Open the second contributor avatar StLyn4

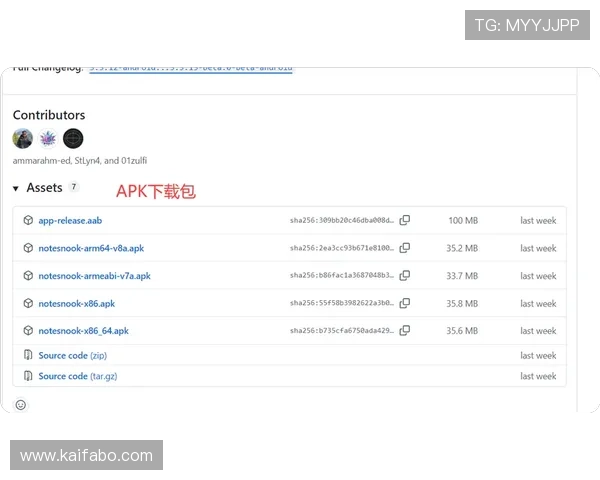tap(48, 139)
